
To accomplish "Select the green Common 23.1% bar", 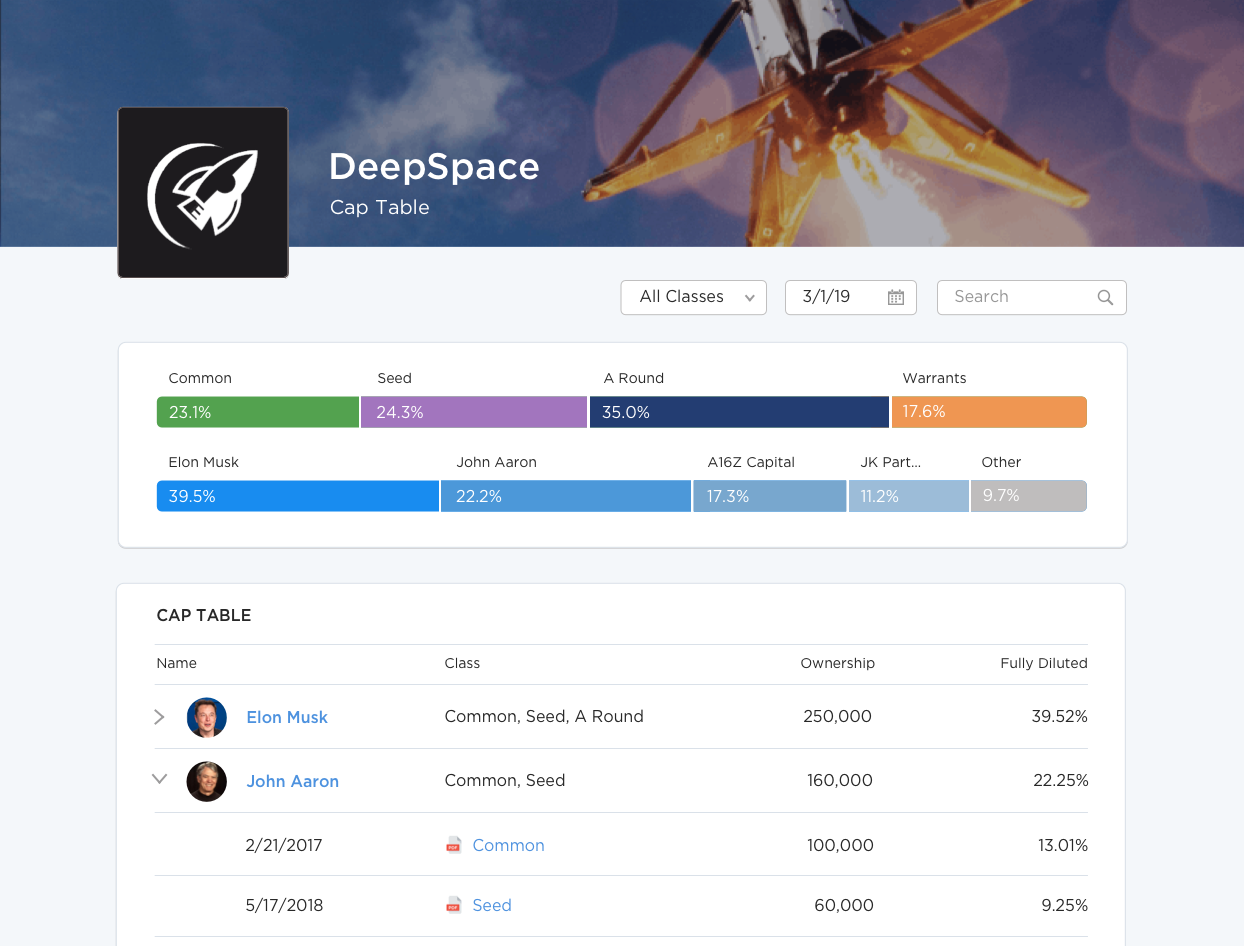I will [x=258, y=412].
